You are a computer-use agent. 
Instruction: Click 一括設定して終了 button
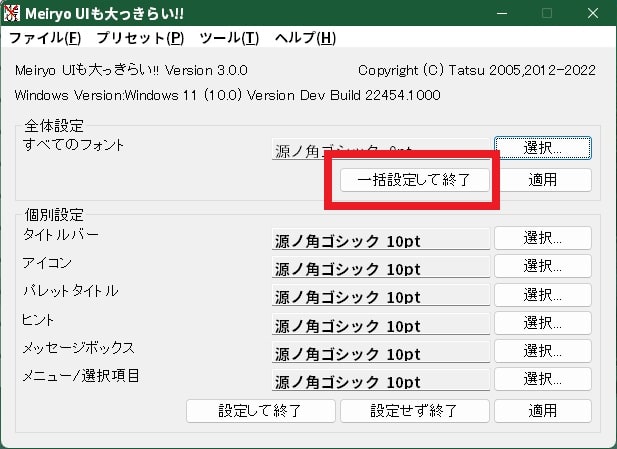pyautogui.click(x=415, y=180)
